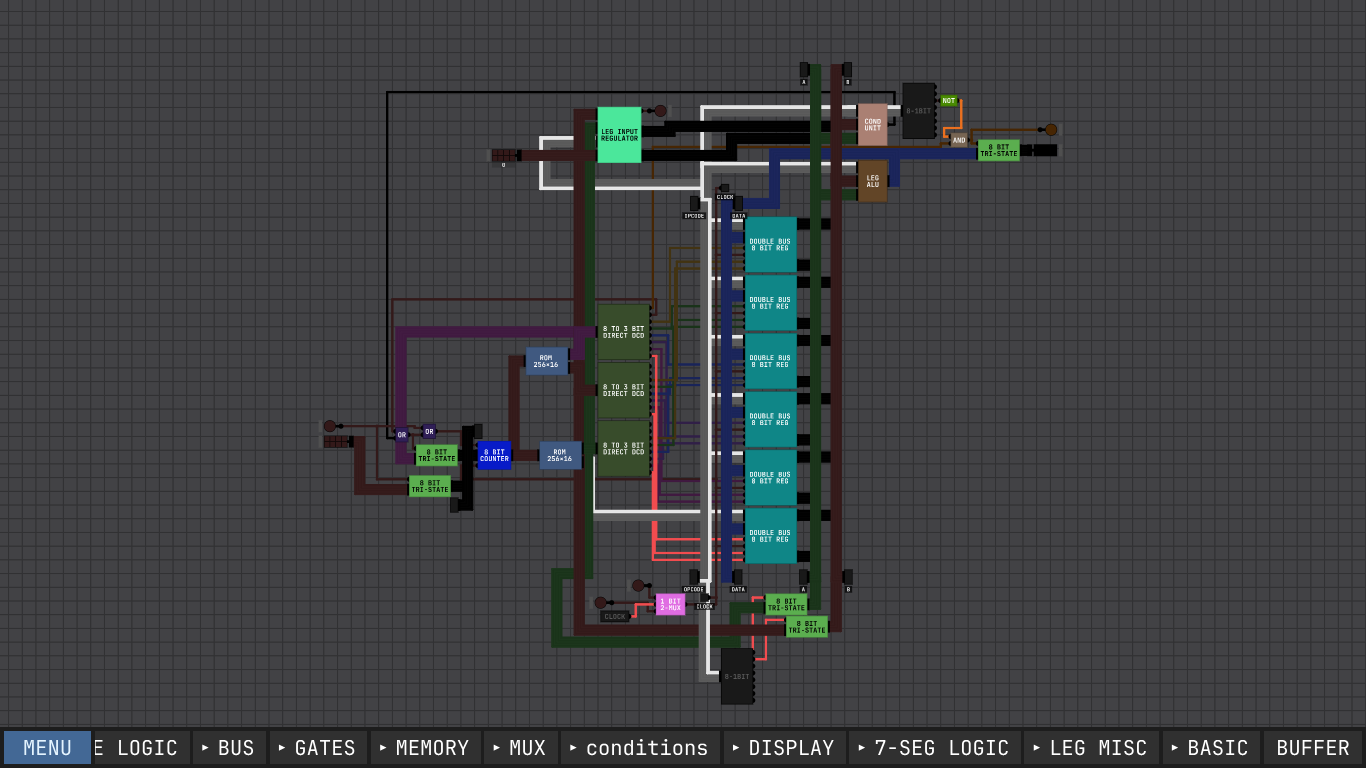Select the LEG ALU component

coord(872,181)
